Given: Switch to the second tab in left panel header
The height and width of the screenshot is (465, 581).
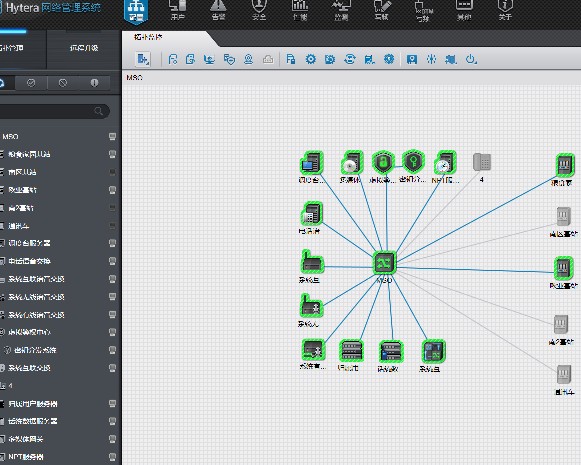Looking at the screenshot, I should tap(84, 48).
